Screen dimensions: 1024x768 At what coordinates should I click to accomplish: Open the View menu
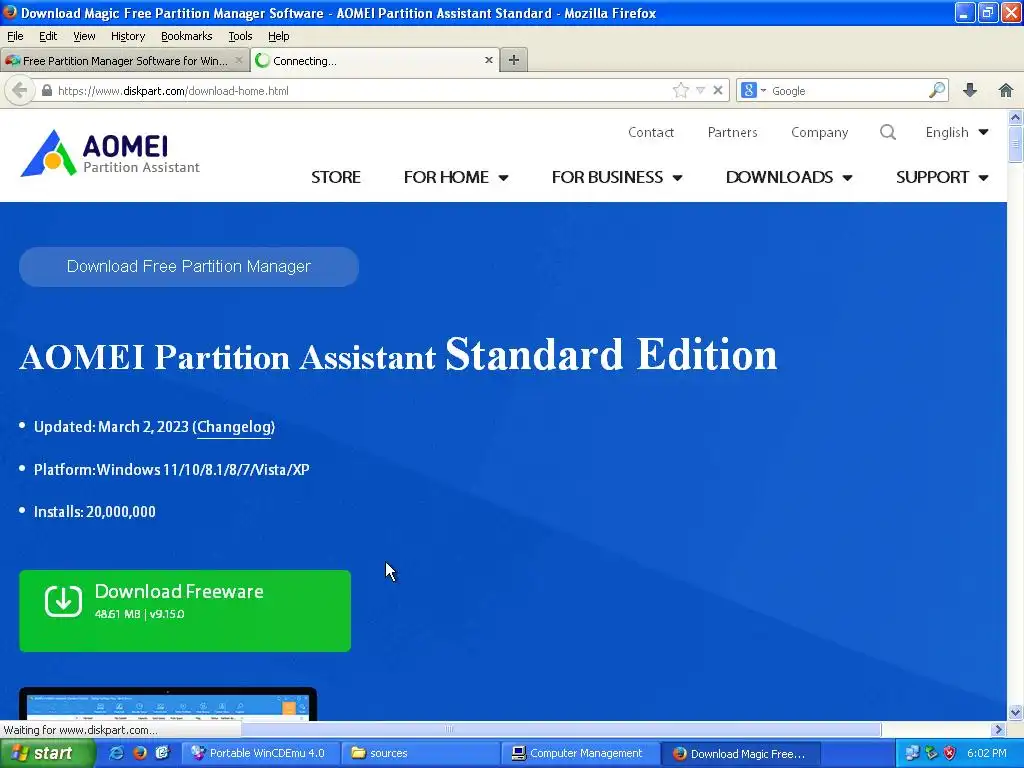[84, 36]
